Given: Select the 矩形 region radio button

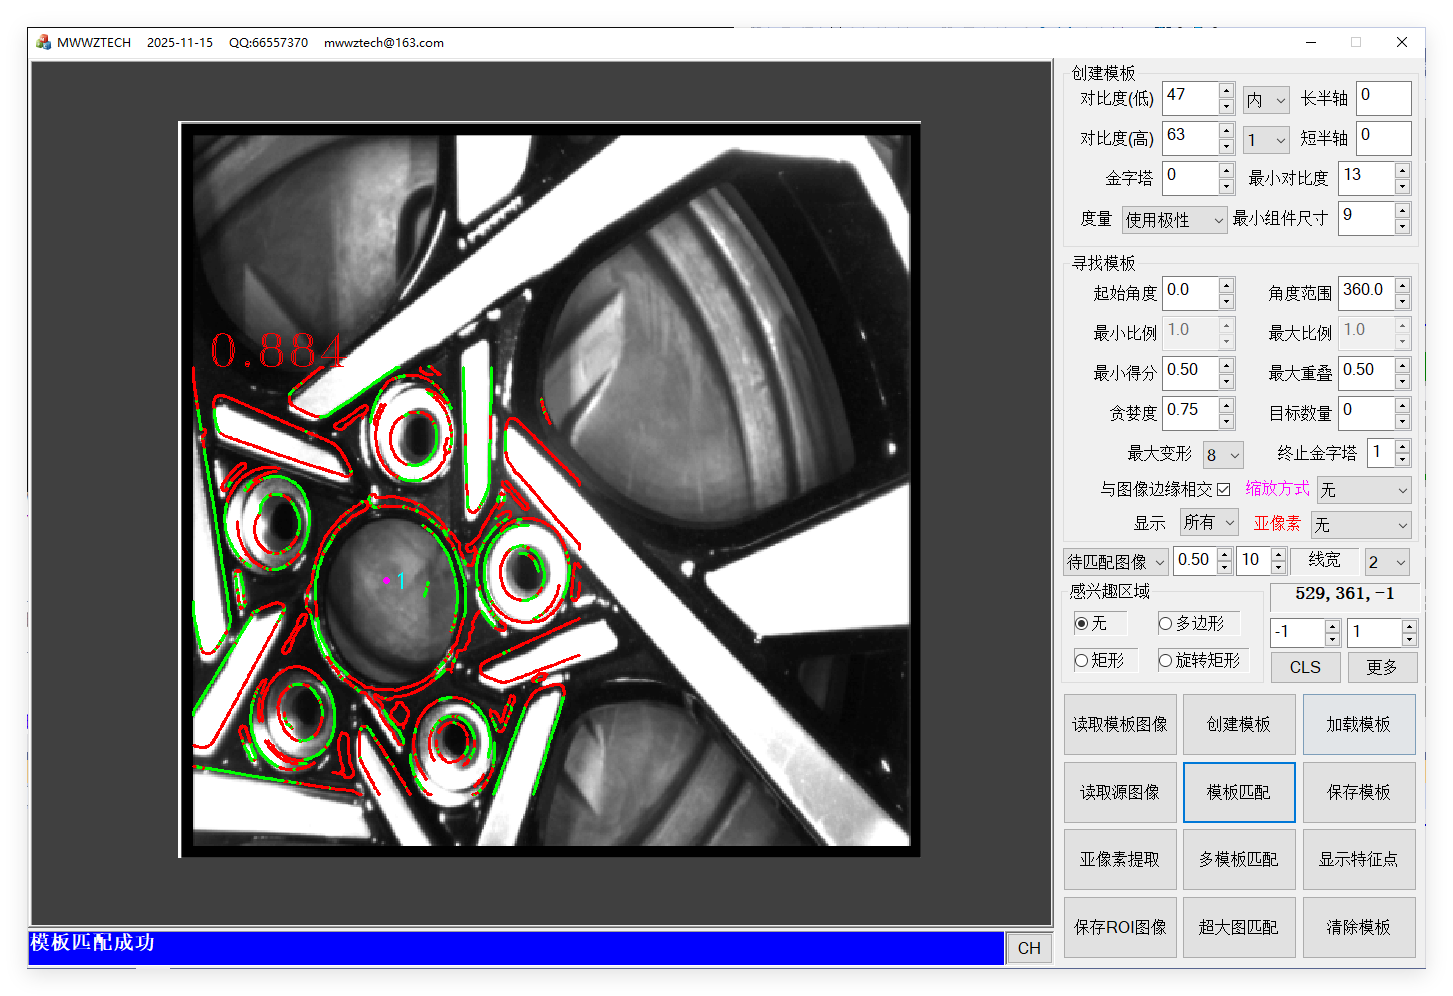Looking at the screenshot, I should click(x=1081, y=660).
